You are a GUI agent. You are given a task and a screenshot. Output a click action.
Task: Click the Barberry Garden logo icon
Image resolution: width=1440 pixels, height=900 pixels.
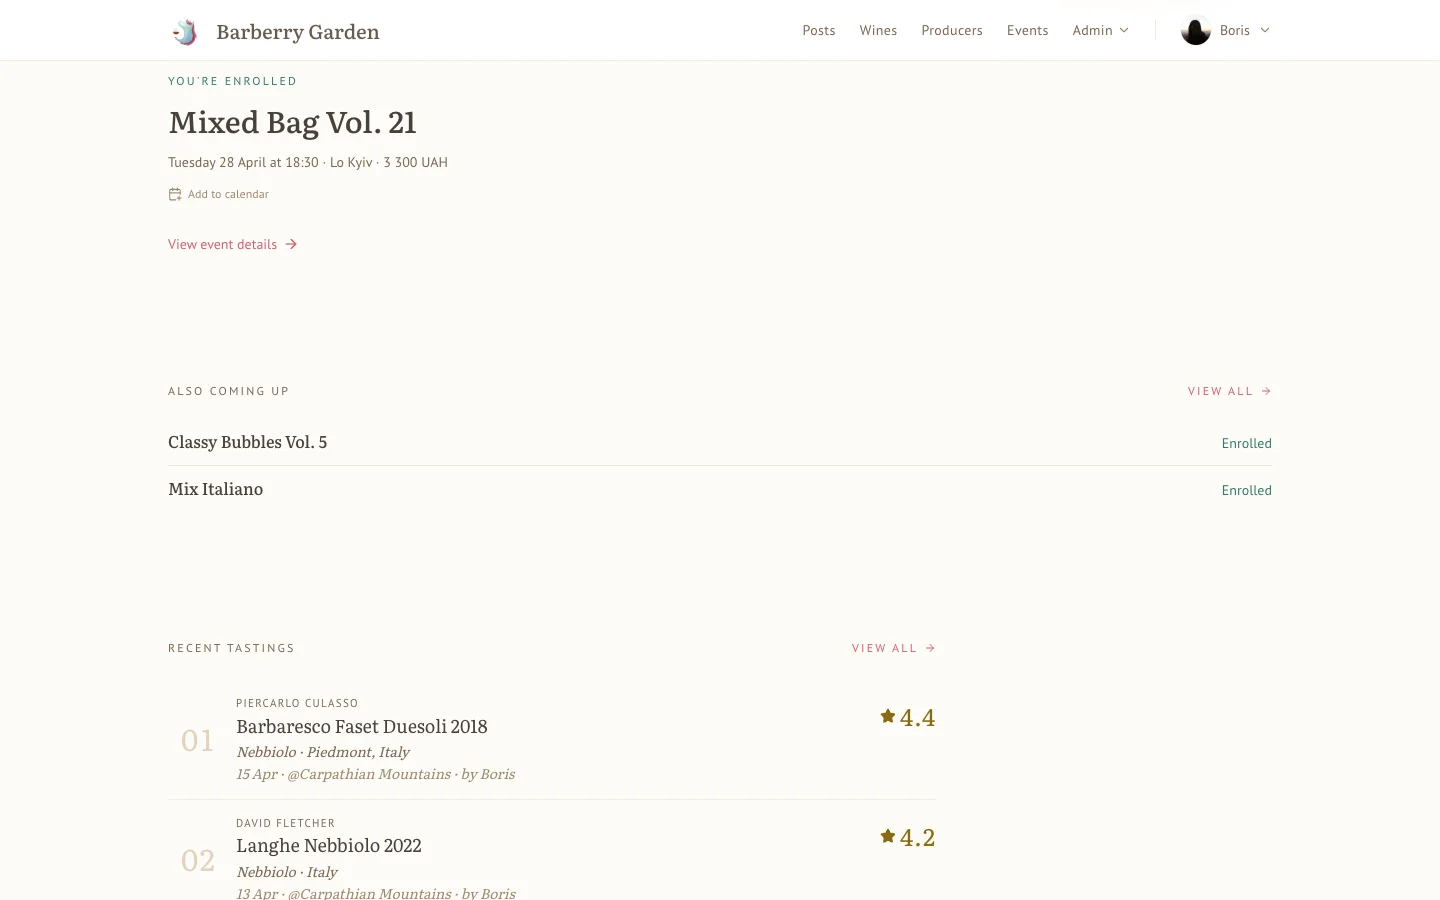tap(185, 31)
